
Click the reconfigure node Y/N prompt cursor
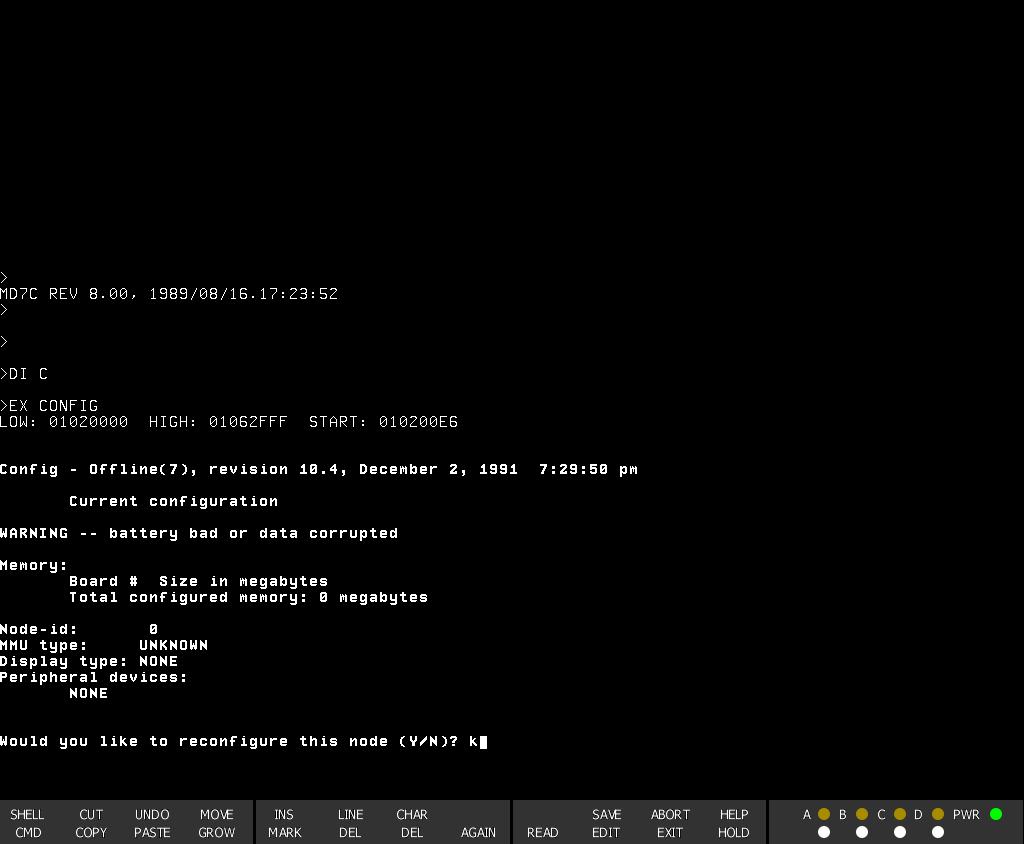coord(483,742)
